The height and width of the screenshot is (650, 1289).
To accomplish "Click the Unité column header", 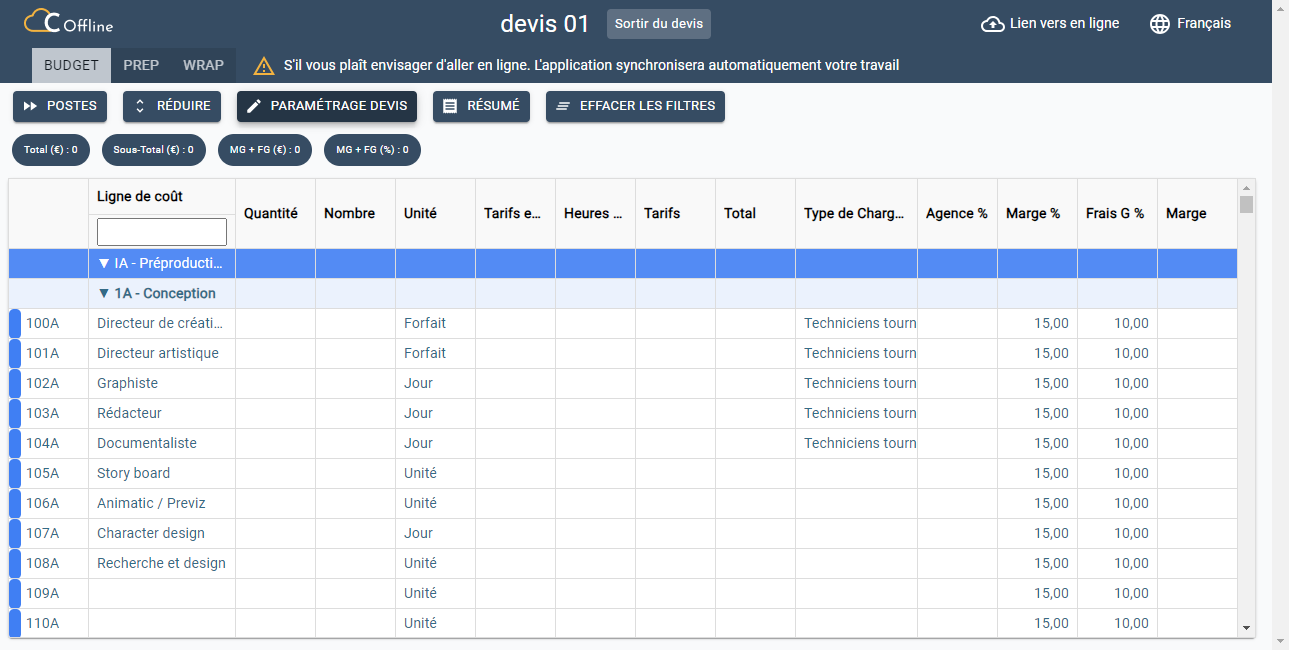I will (x=435, y=213).
